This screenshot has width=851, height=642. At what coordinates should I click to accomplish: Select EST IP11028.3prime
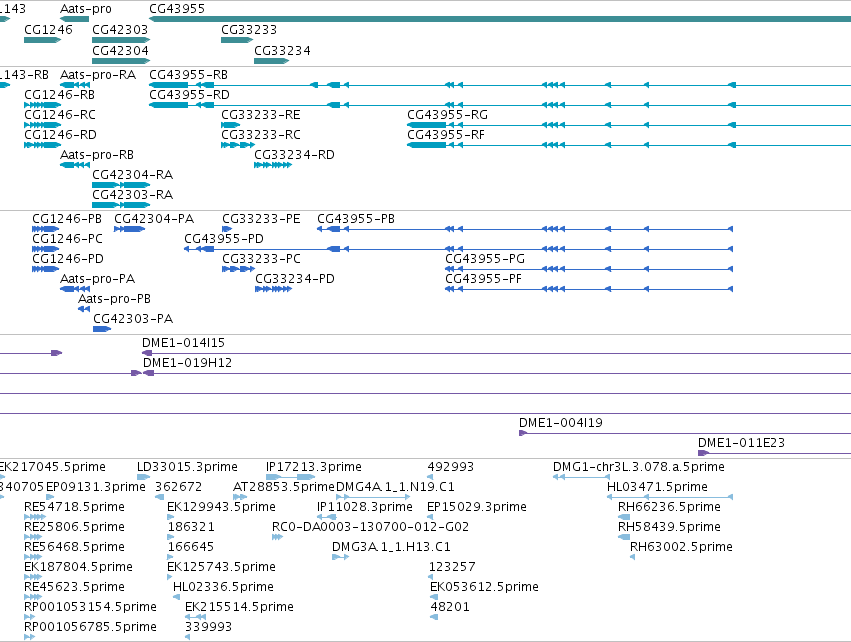327,517
